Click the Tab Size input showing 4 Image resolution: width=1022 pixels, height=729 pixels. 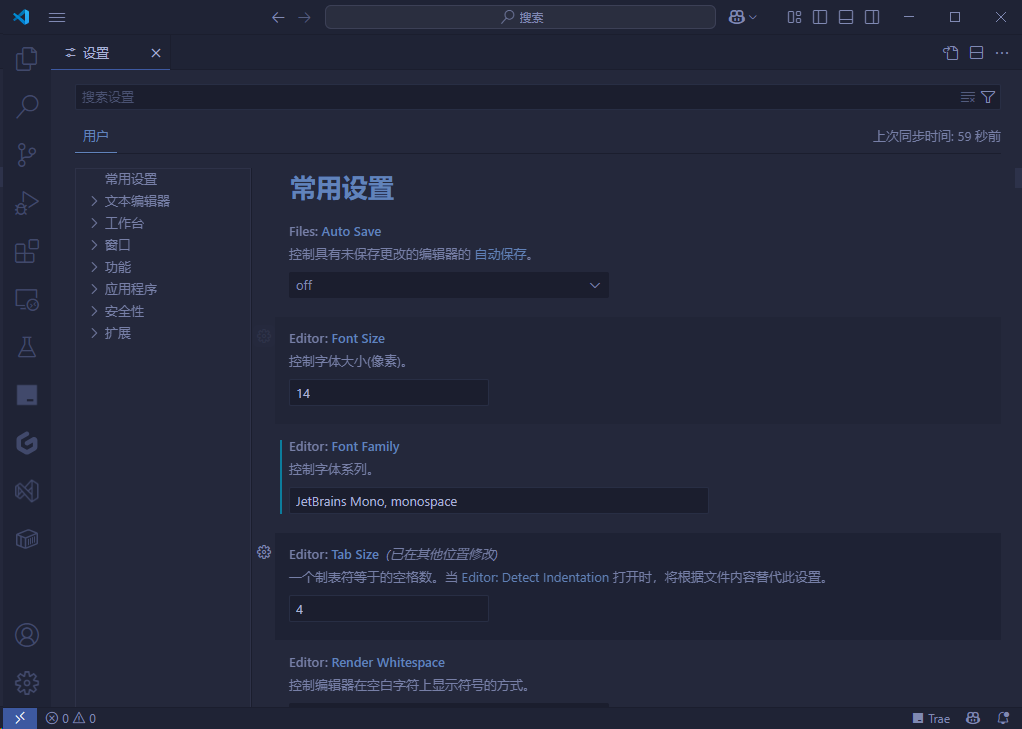point(388,609)
